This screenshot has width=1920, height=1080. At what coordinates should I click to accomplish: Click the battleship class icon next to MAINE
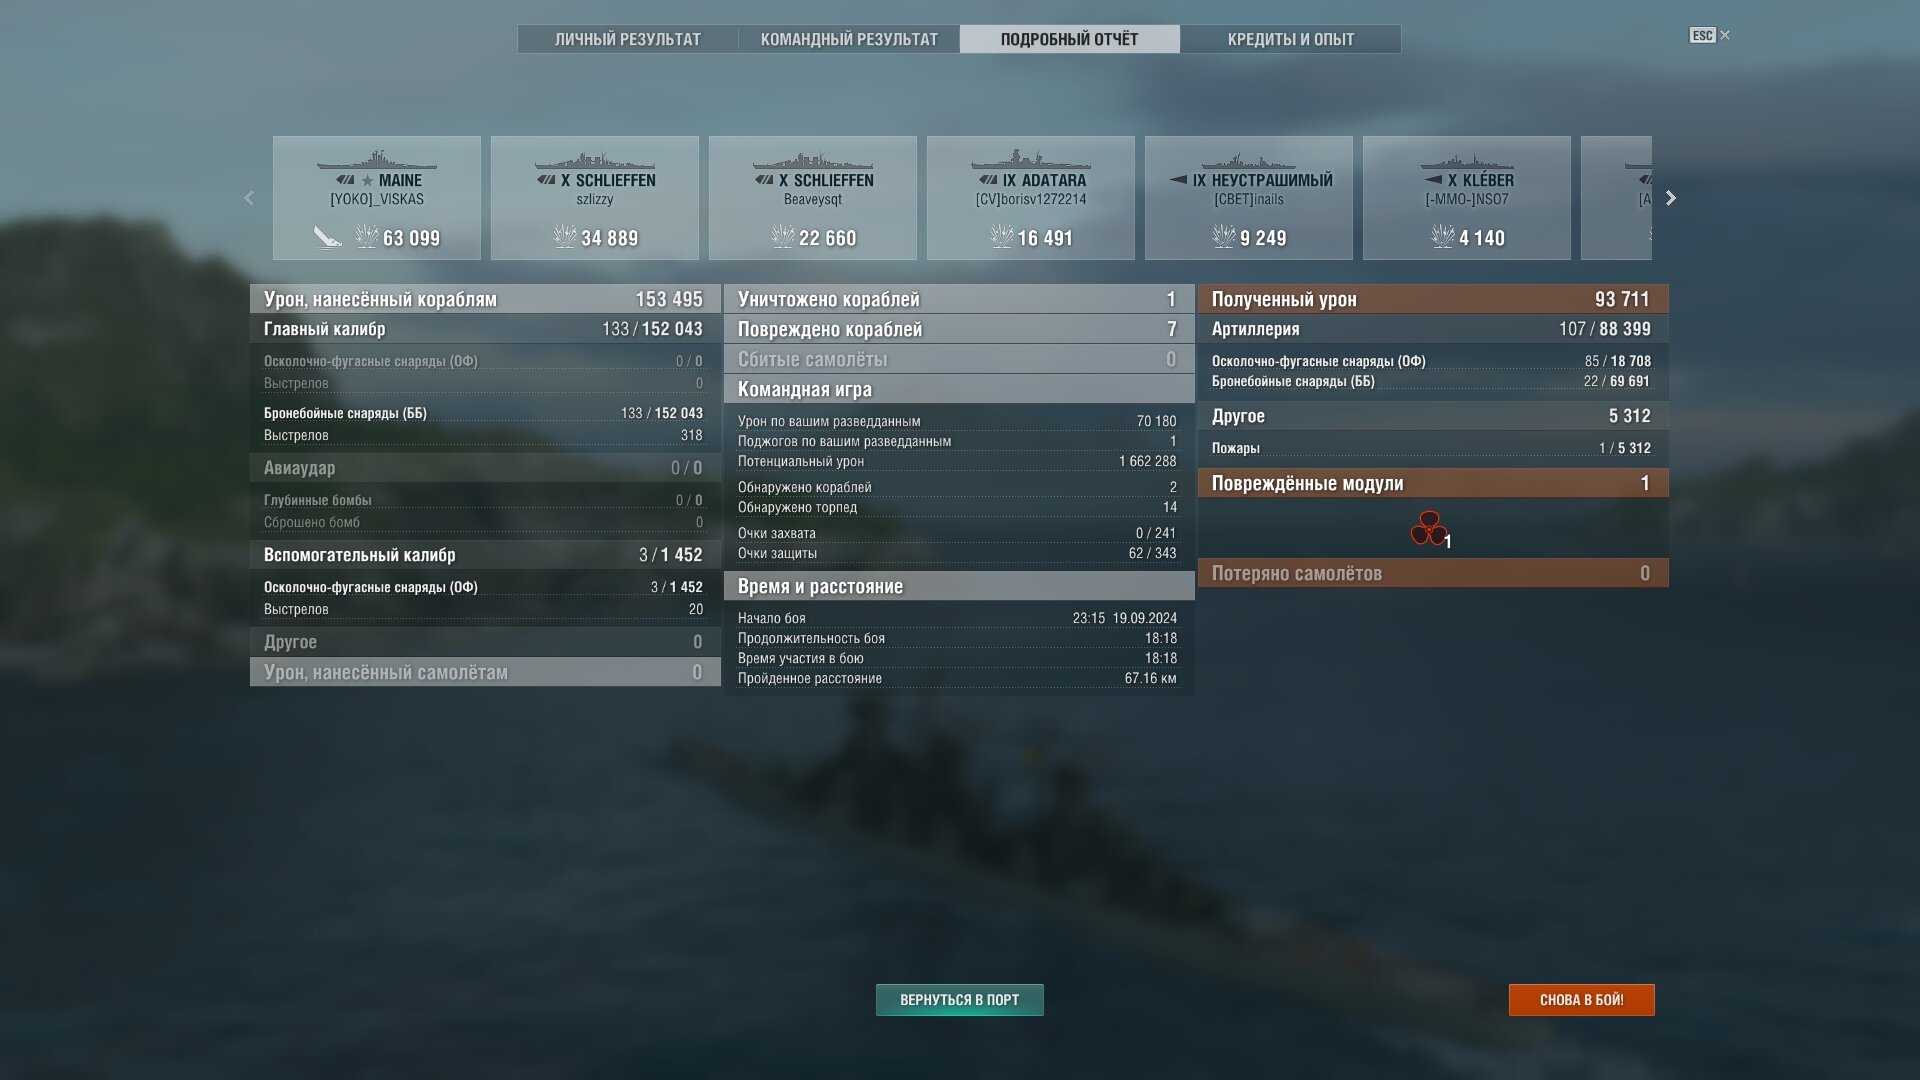pyautogui.click(x=345, y=180)
